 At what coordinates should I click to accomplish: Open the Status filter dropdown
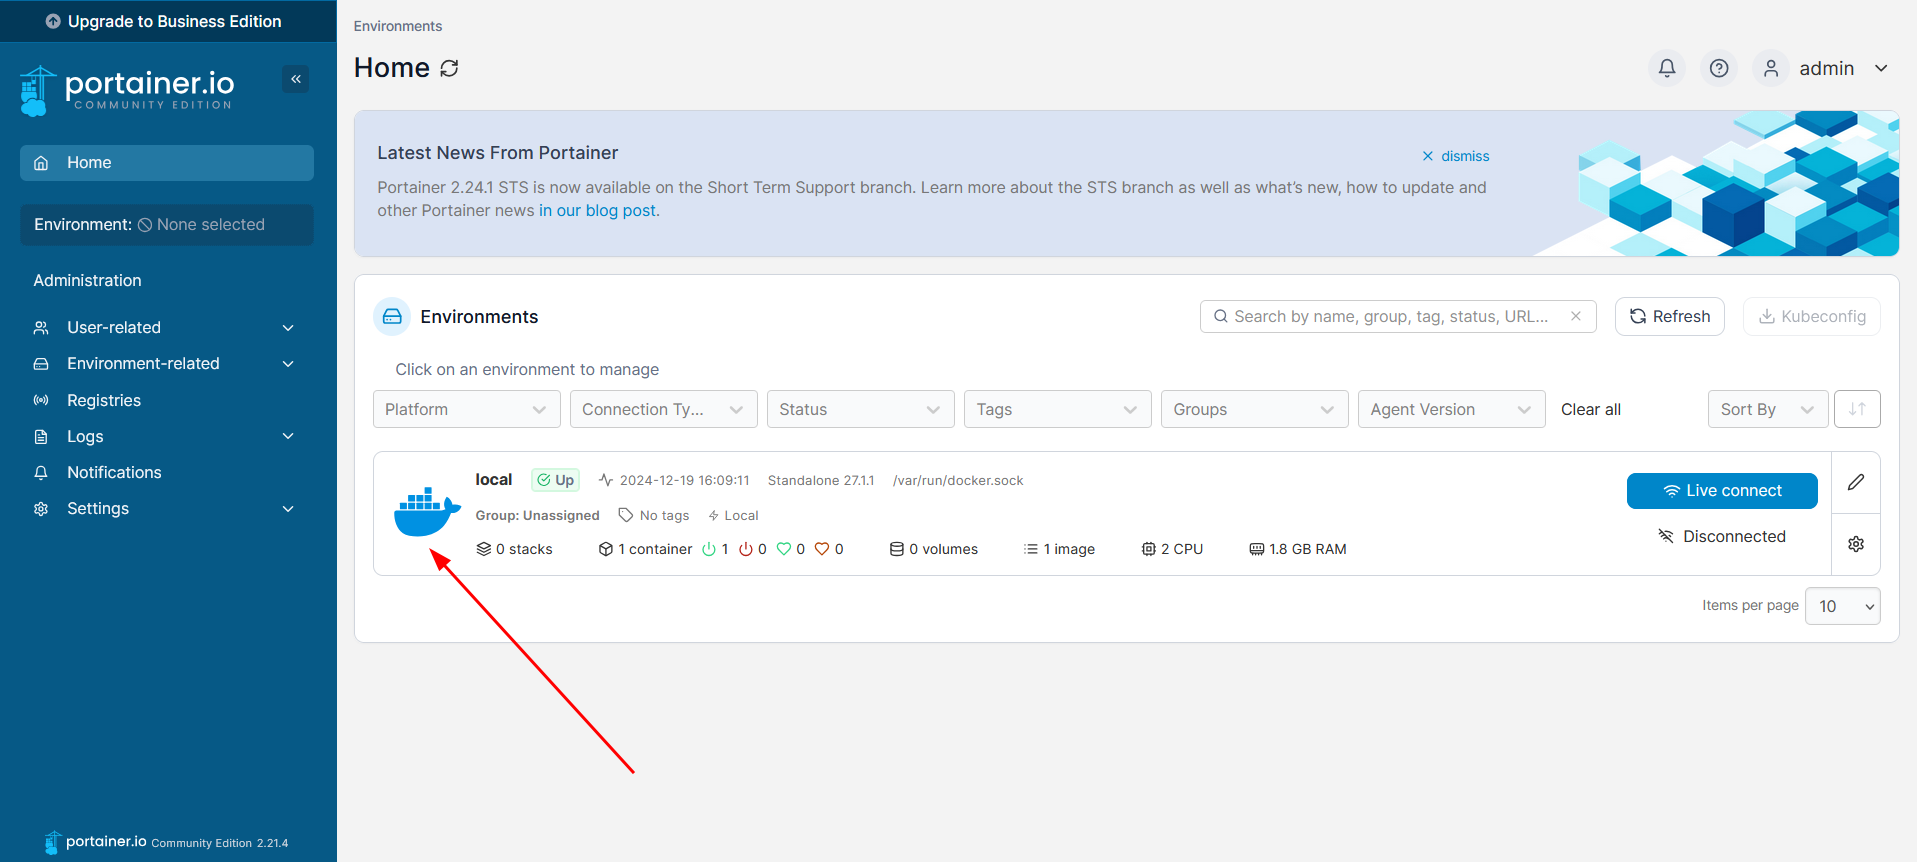pyautogui.click(x=859, y=409)
